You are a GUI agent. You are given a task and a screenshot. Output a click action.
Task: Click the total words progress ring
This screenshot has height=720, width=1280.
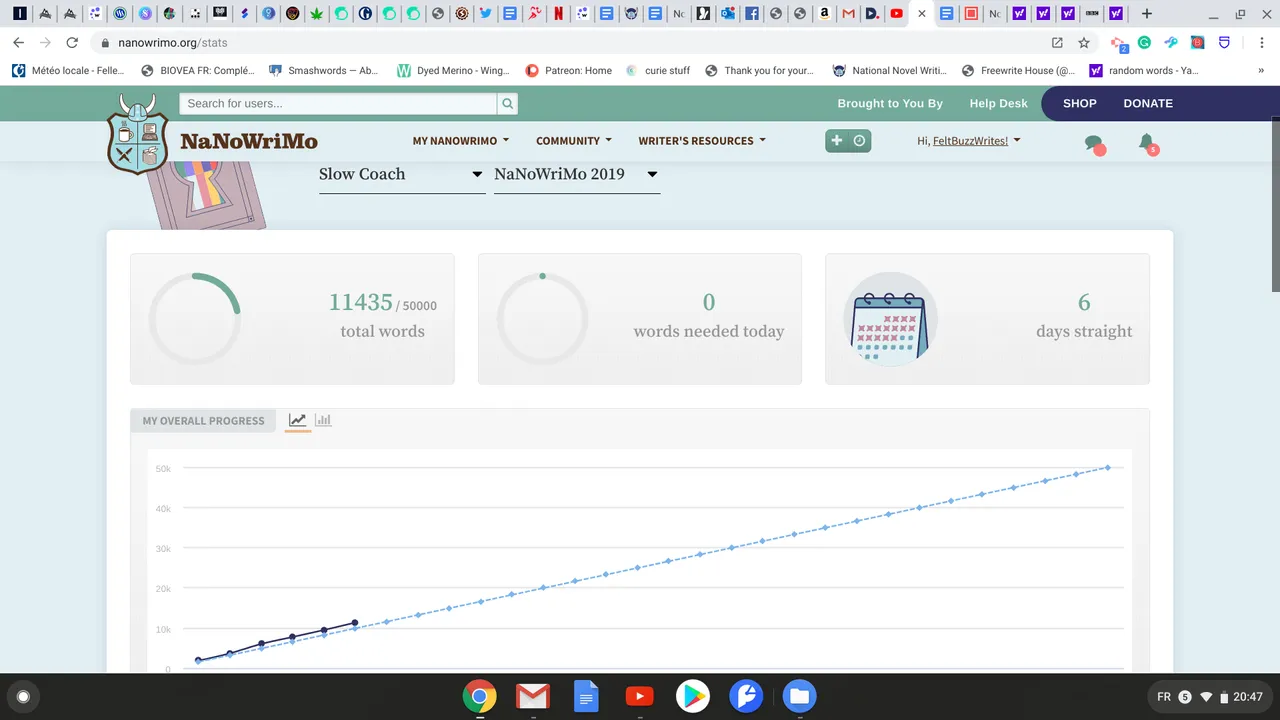click(195, 318)
